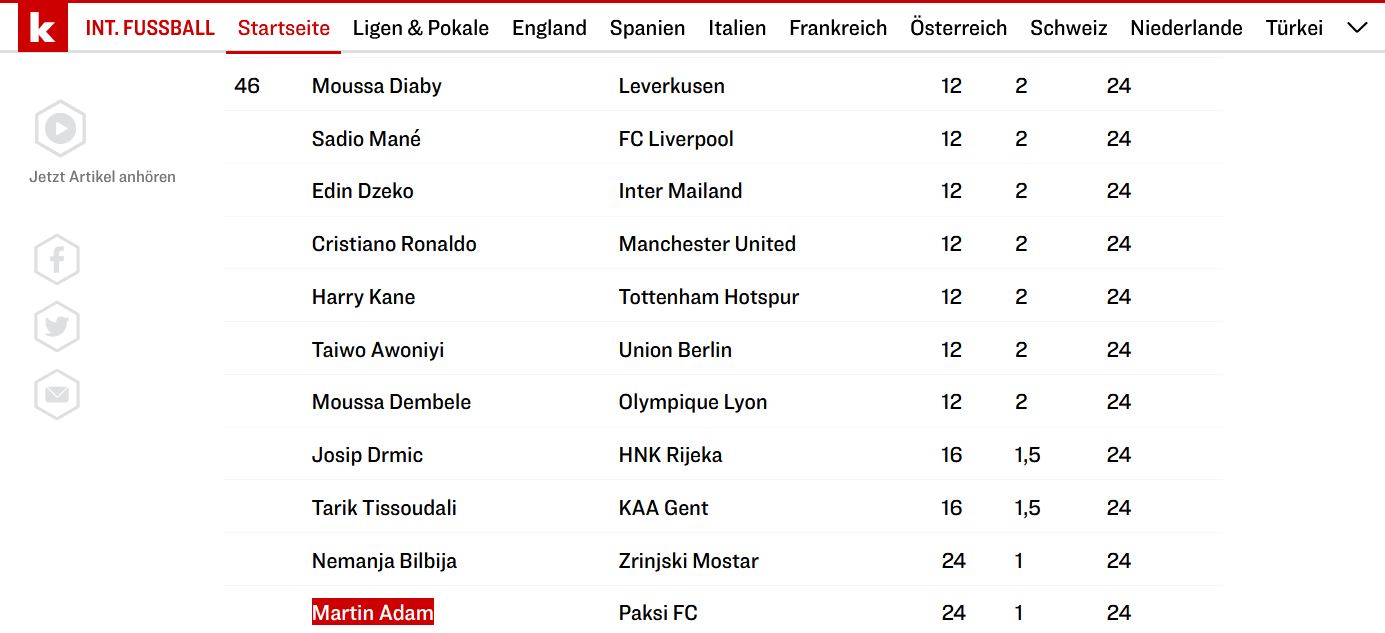Open Ligen & Pokale menu
This screenshot has width=1385, height=633.
tap(421, 28)
